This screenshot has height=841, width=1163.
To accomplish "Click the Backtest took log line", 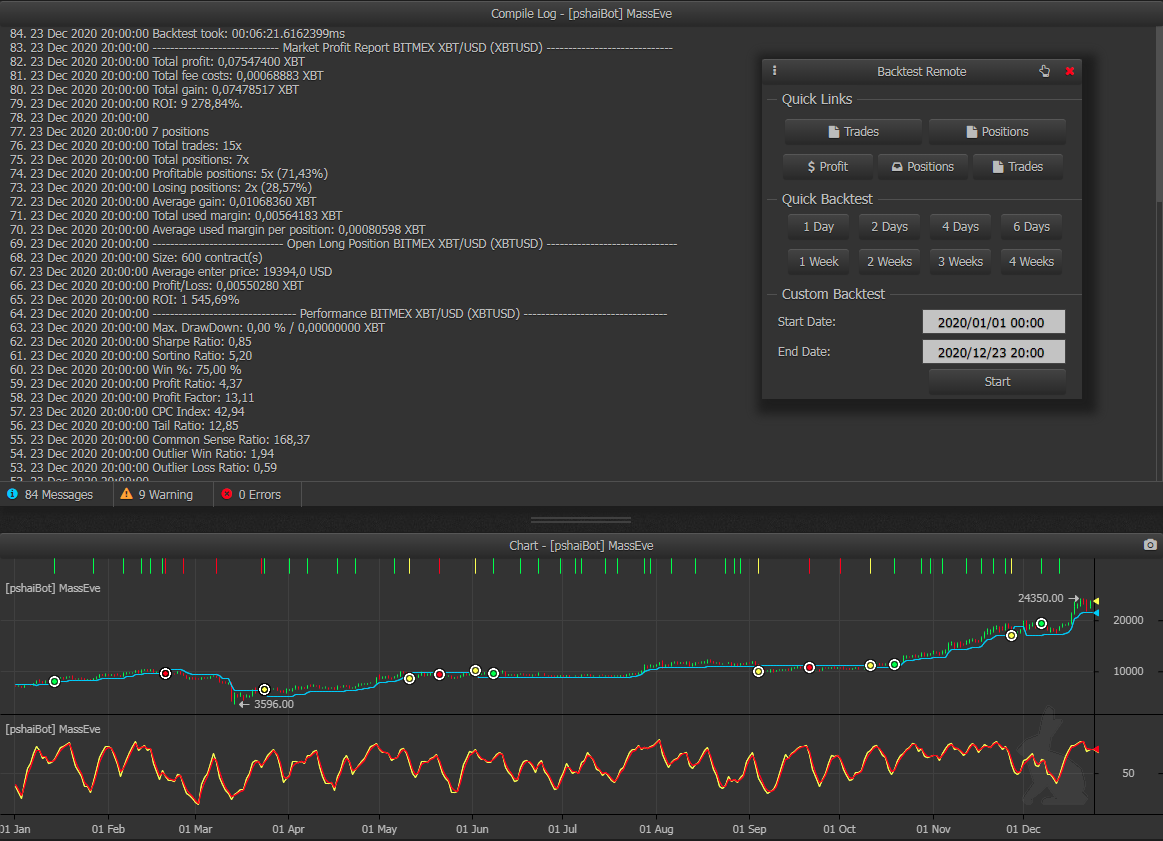I will tap(177, 33).
